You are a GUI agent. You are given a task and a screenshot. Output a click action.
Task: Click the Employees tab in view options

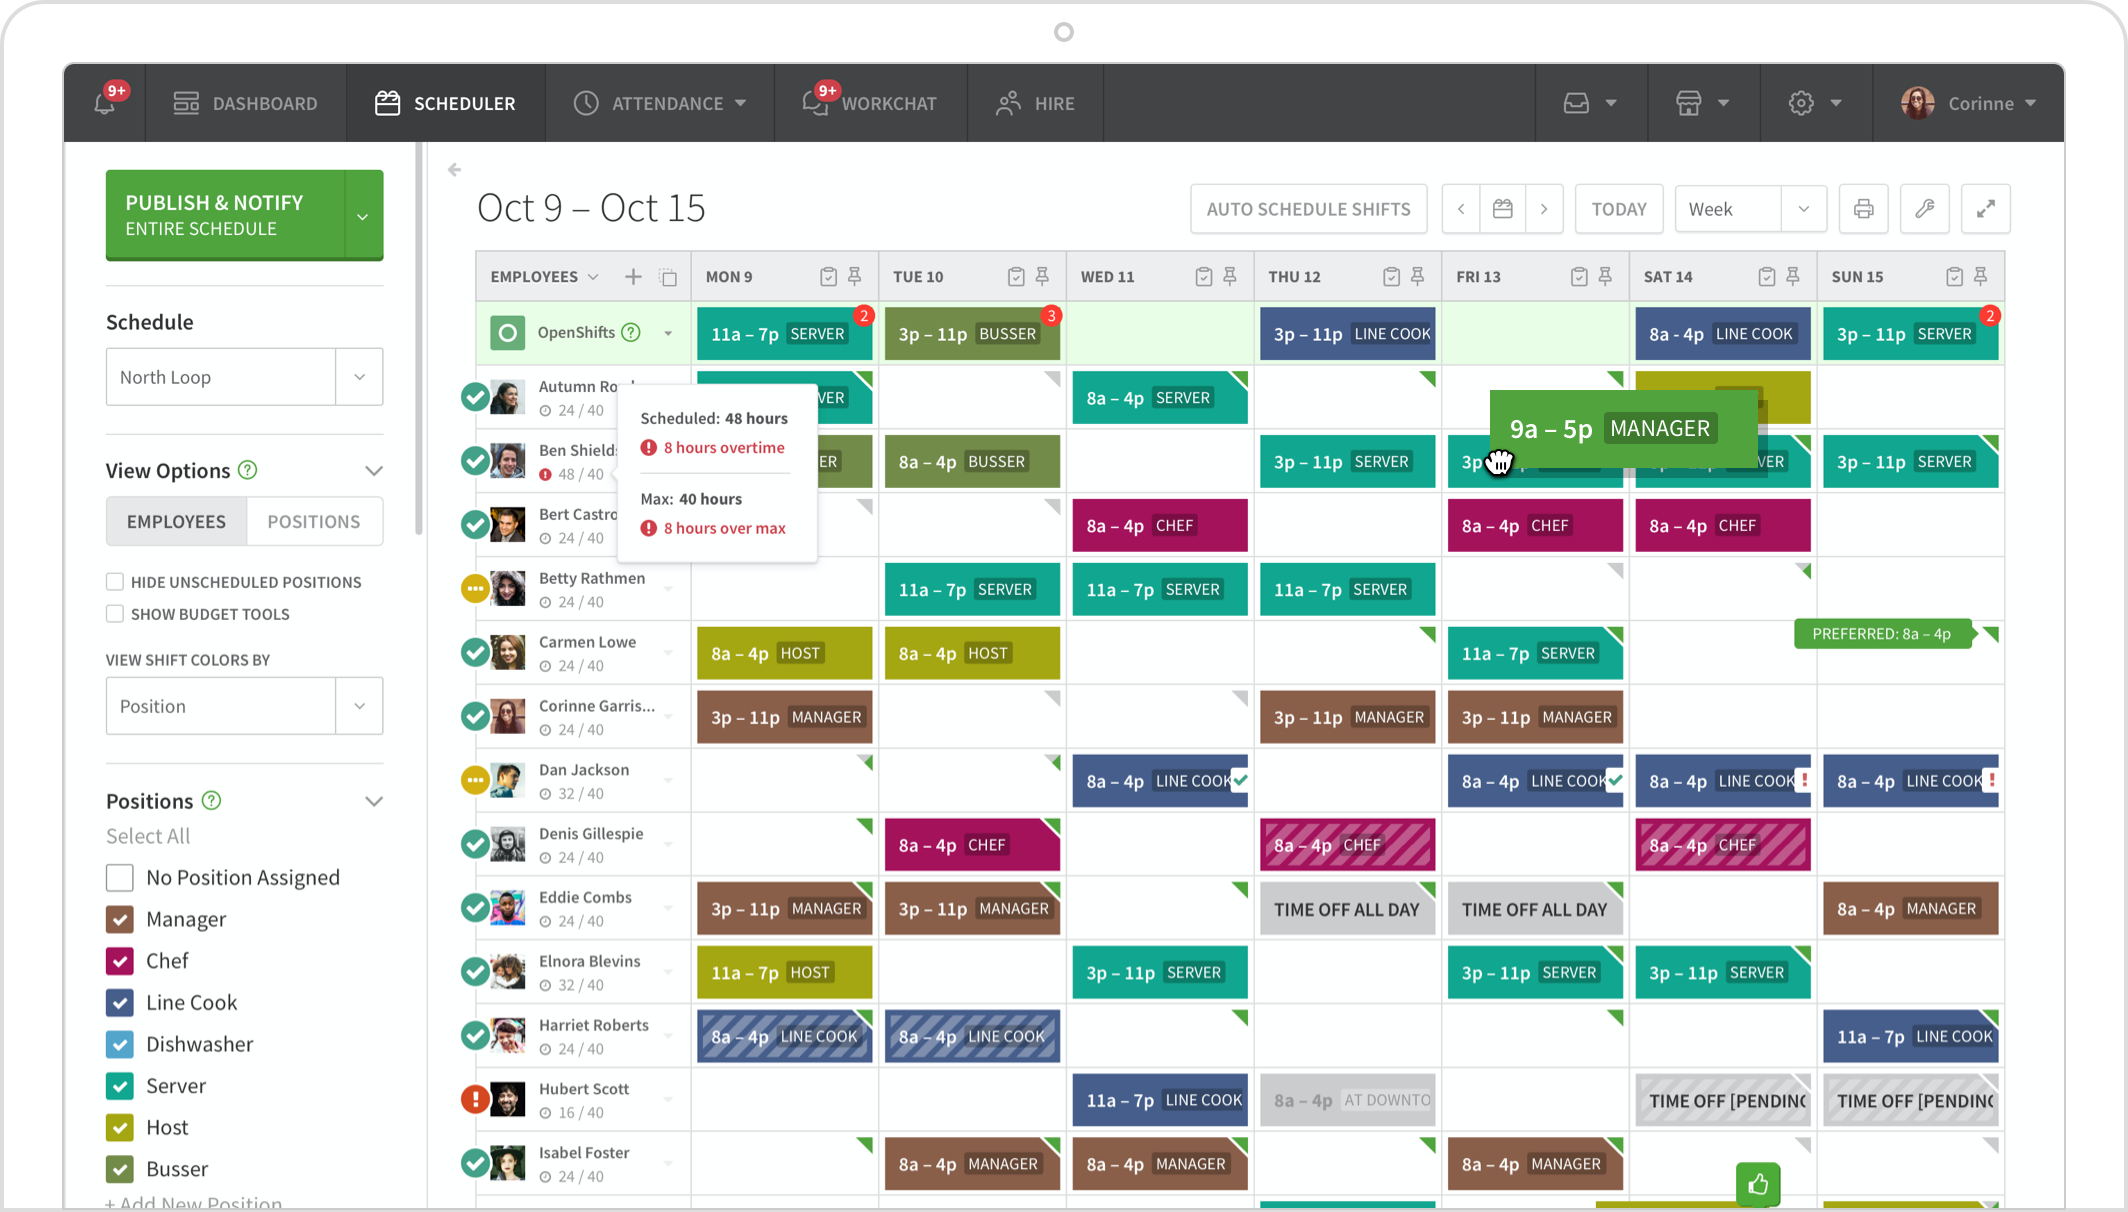click(x=175, y=522)
